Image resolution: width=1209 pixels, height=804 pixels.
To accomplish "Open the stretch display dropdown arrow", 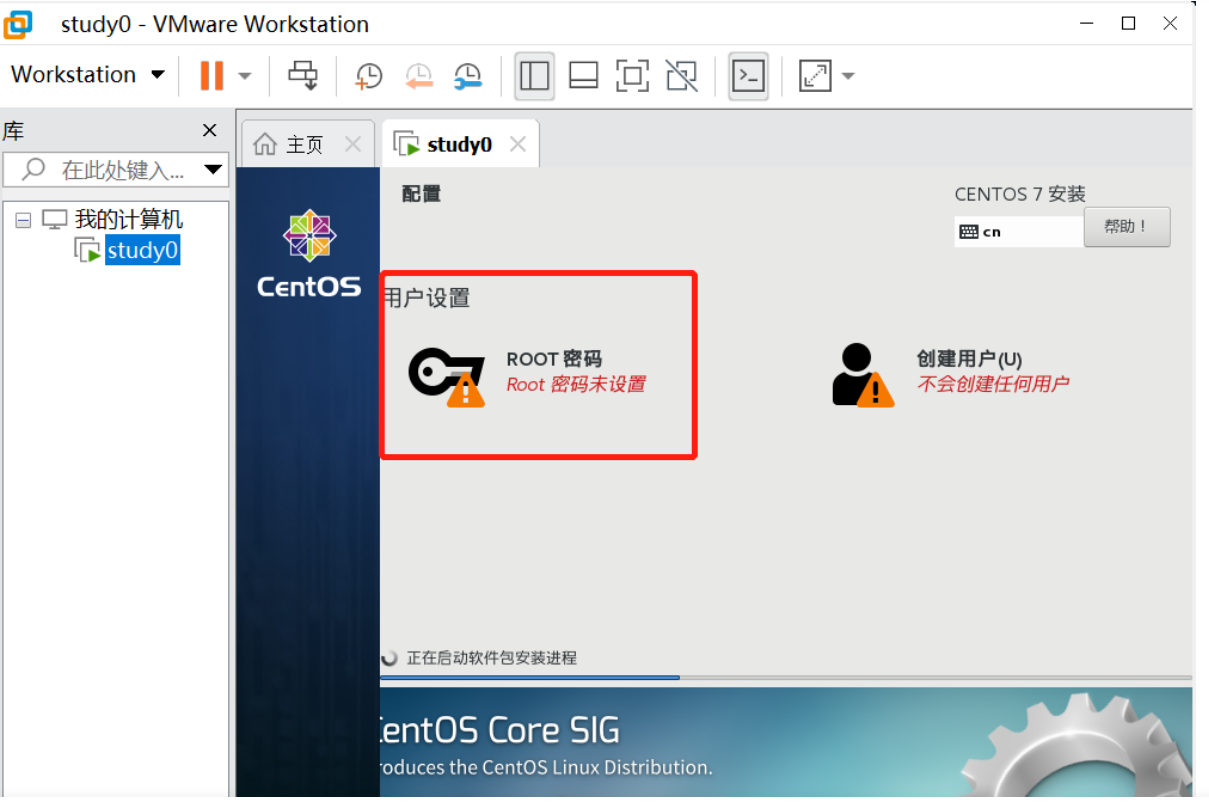I will point(848,76).
